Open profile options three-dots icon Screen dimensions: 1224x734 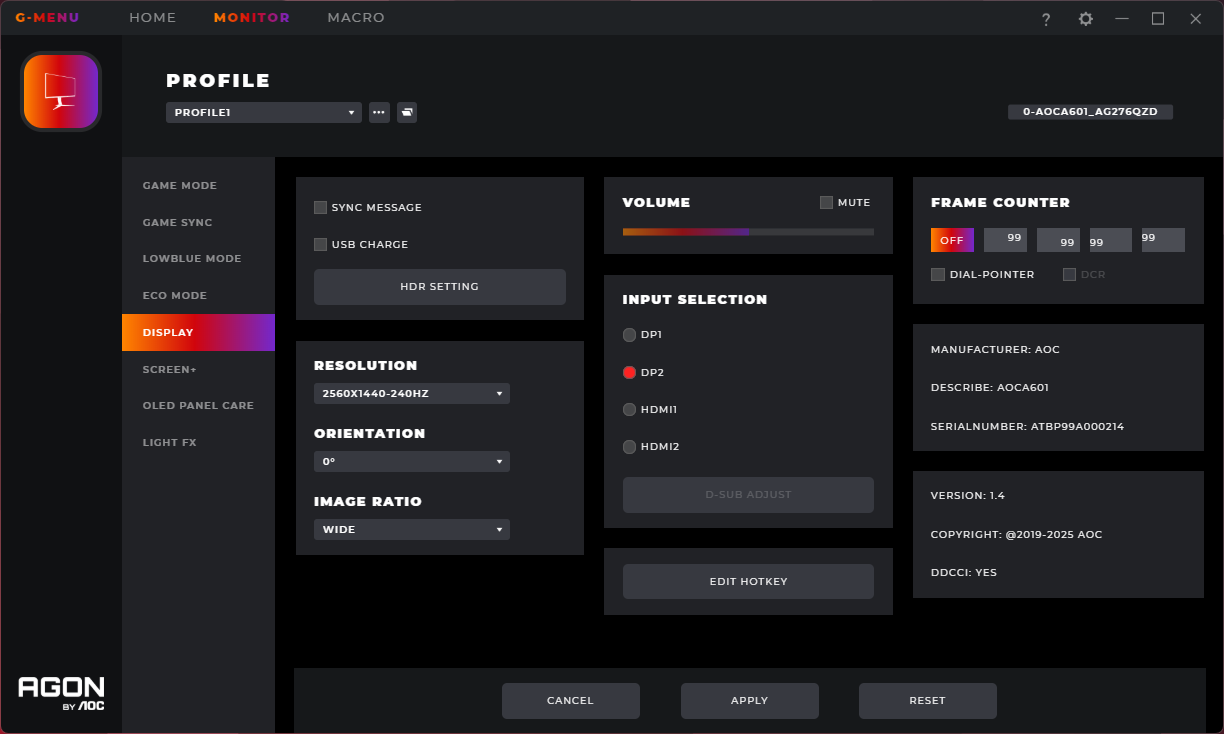tap(379, 113)
